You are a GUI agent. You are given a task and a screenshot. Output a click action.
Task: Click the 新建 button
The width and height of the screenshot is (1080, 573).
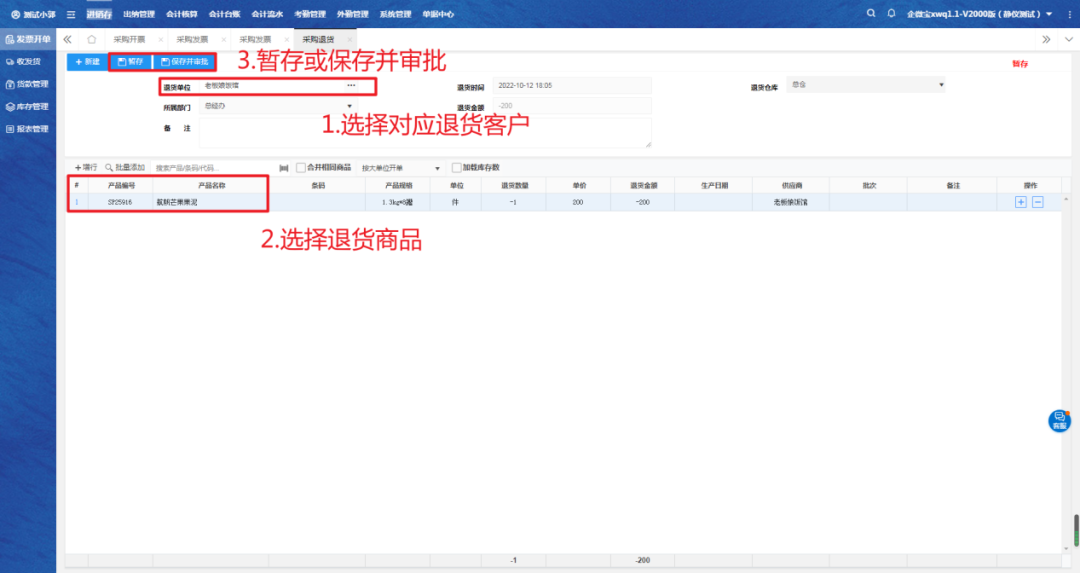click(86, 62)
